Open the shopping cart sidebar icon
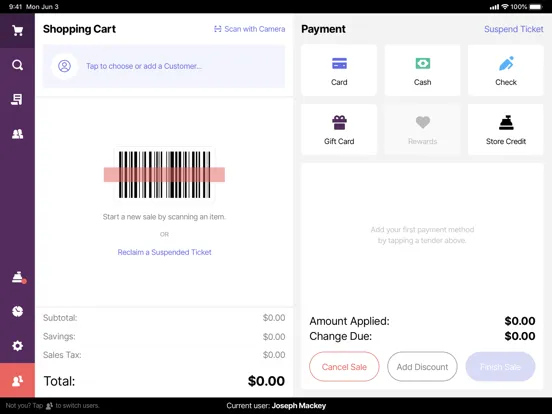This screenshot has height=414, width=552. 17,31
